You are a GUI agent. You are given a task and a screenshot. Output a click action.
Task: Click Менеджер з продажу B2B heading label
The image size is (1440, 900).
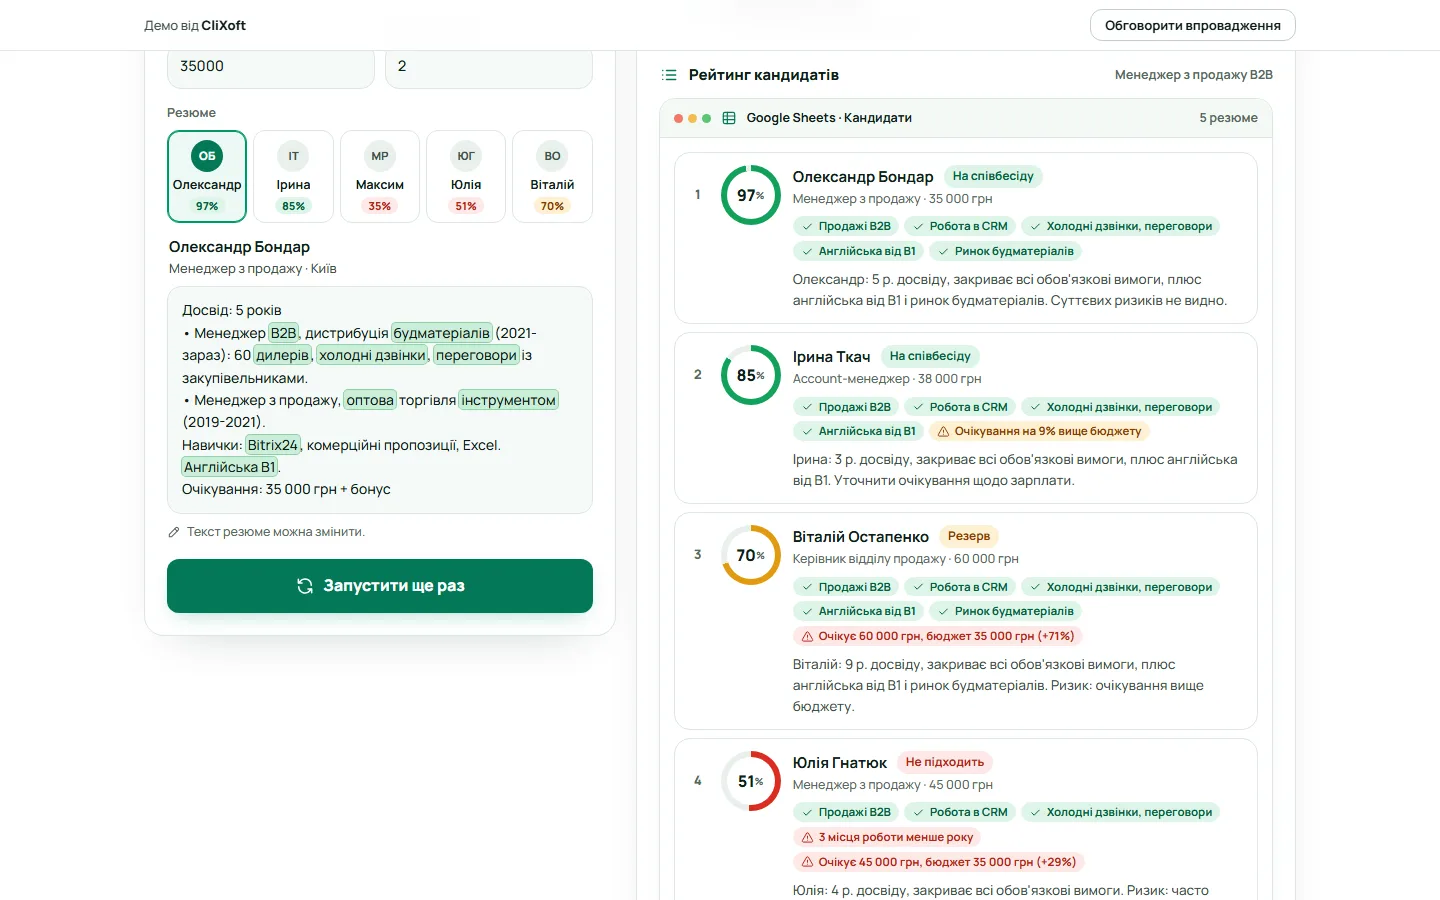coord(1194,75)
